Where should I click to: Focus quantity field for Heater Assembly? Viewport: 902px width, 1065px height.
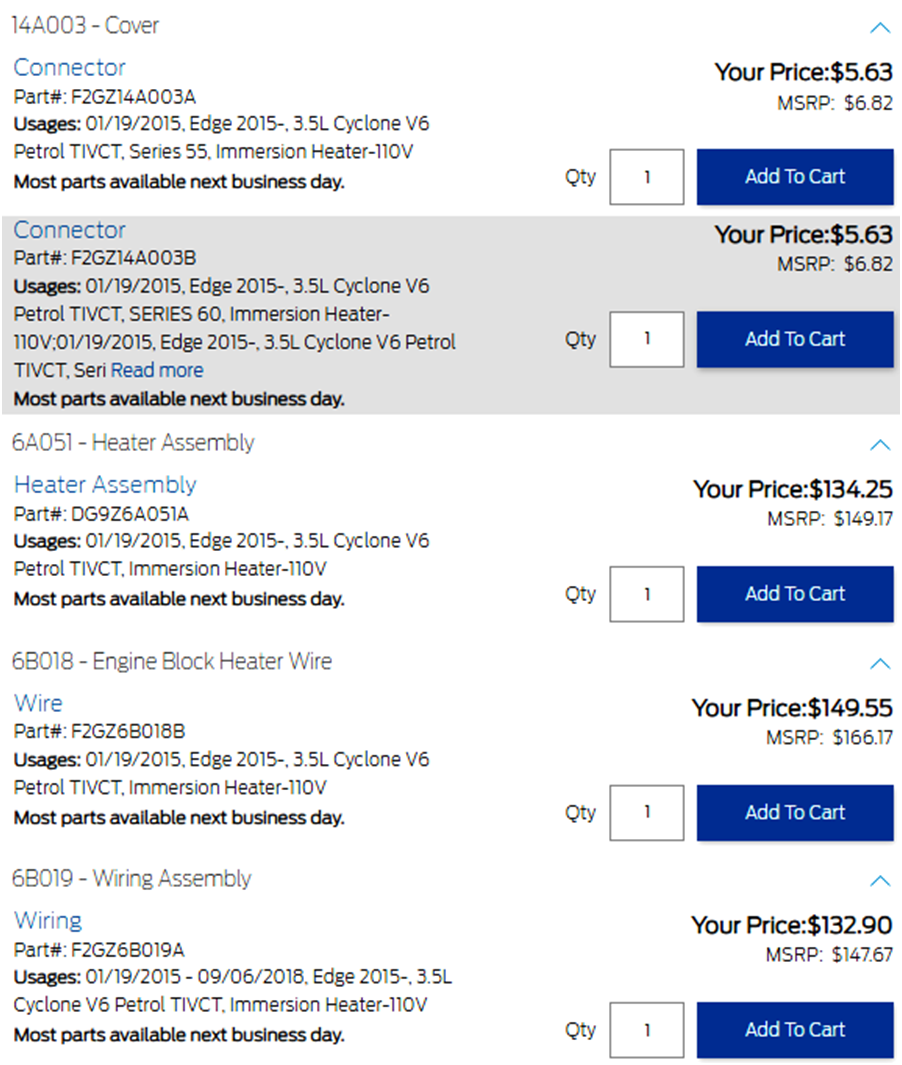click(647, 594)
